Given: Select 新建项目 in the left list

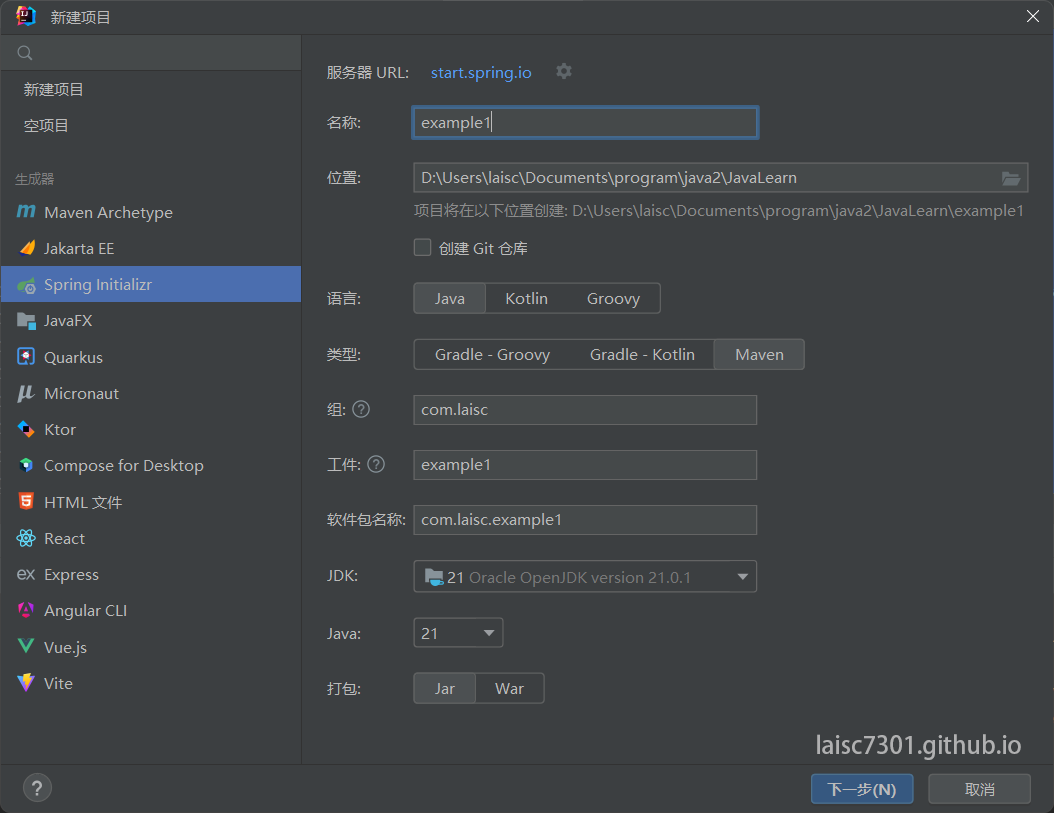Looking at the screenshot, I should [x=54, y=90].
